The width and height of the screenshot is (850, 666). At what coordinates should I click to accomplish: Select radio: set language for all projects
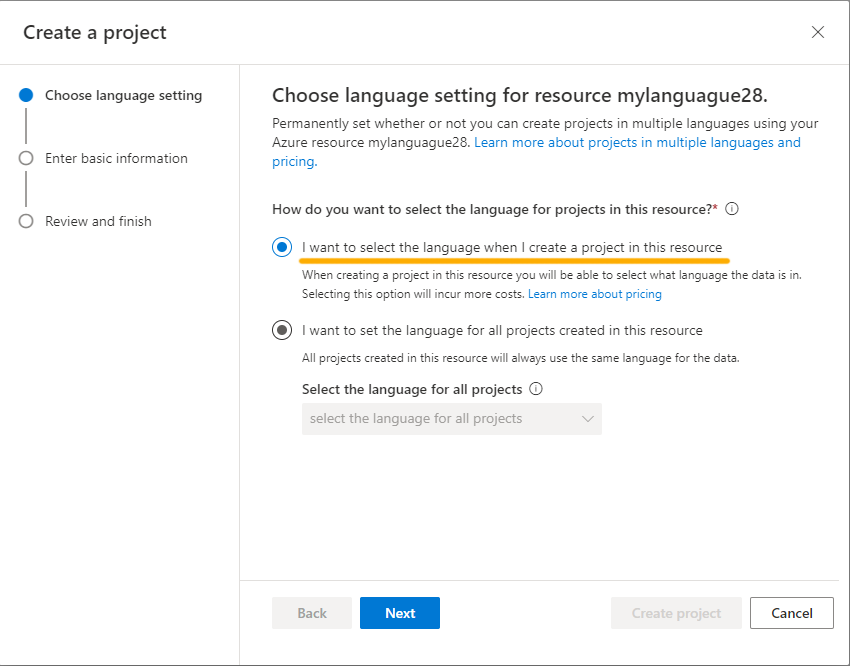click(x=282, y=330)
